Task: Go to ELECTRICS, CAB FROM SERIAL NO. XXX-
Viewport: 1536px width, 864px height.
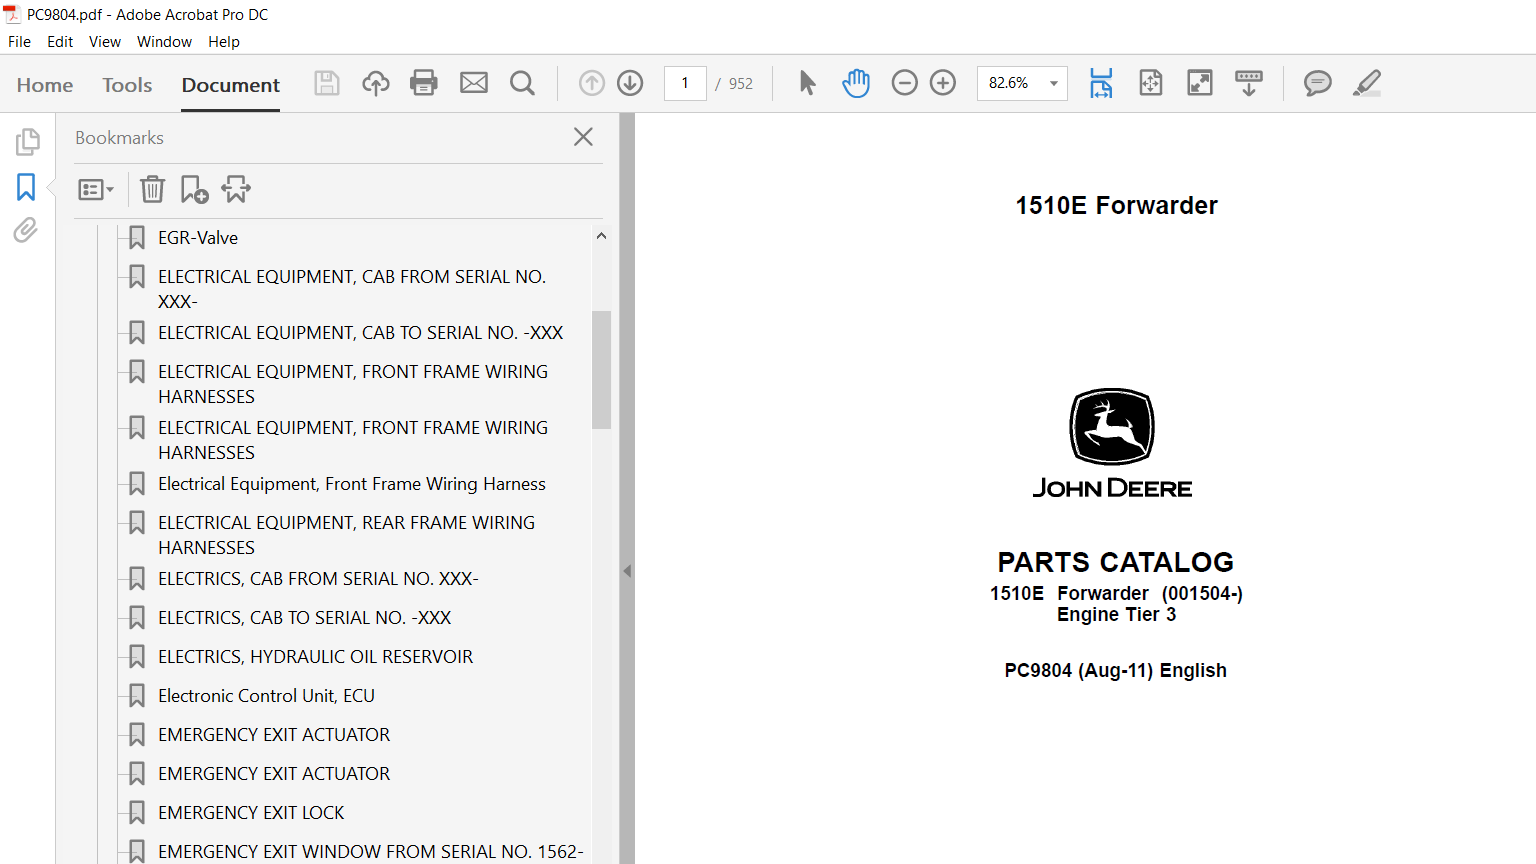Action: 318,579
